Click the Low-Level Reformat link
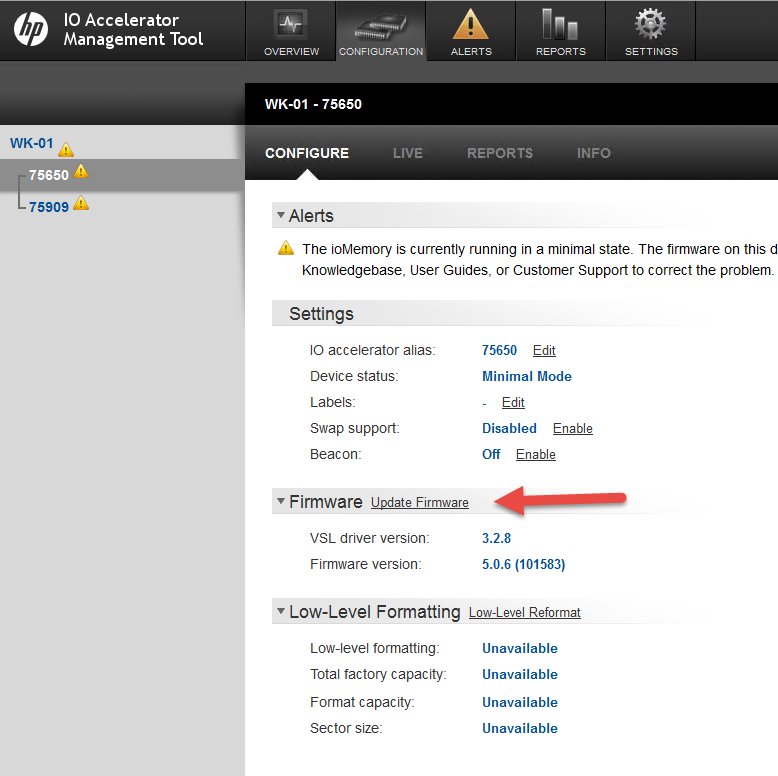The height and width of the screenshot is (776, 778). point(524,613)
